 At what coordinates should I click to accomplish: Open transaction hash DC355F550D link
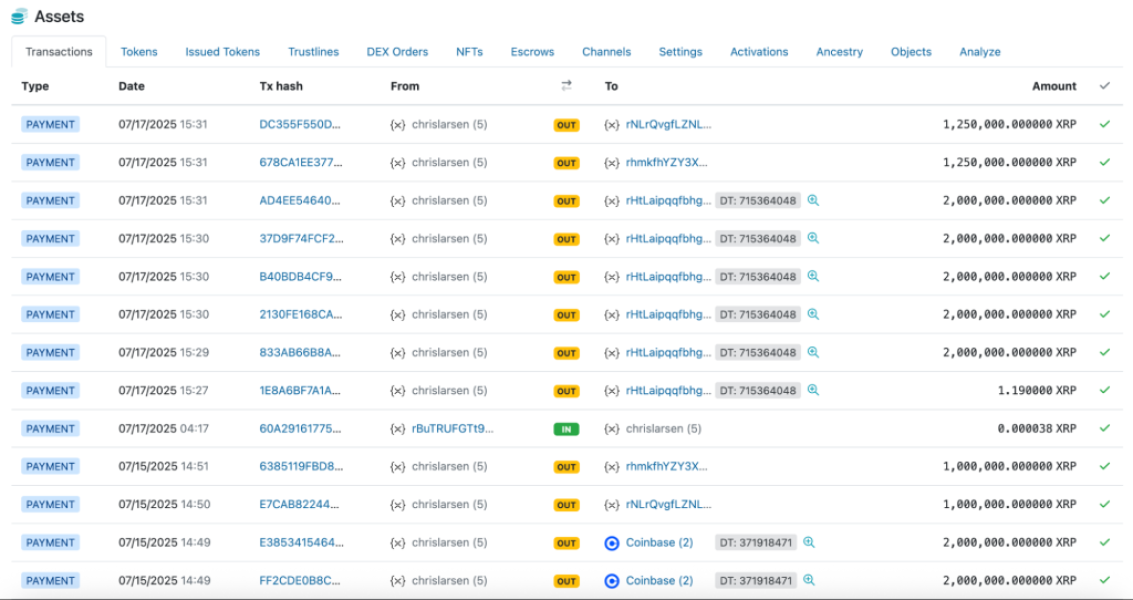300,125
